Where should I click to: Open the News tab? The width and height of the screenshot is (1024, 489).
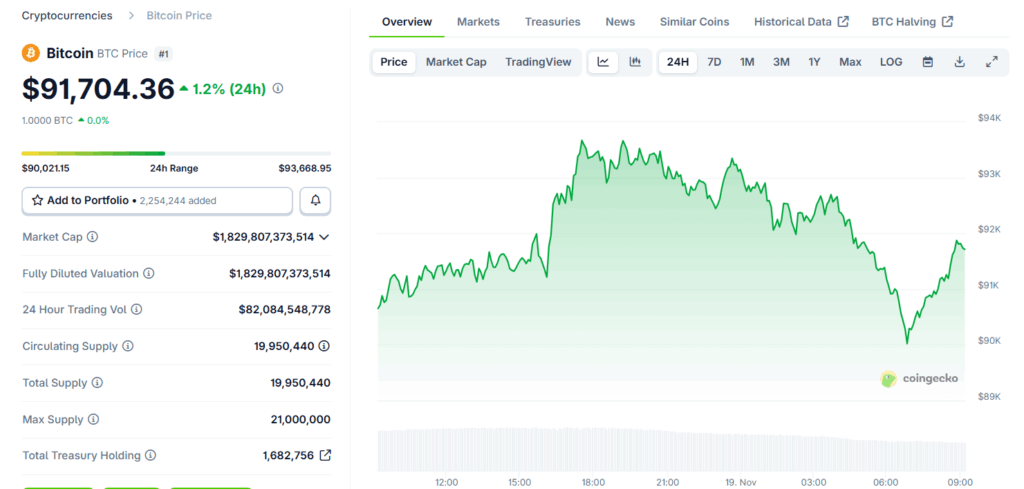point(620,22)
